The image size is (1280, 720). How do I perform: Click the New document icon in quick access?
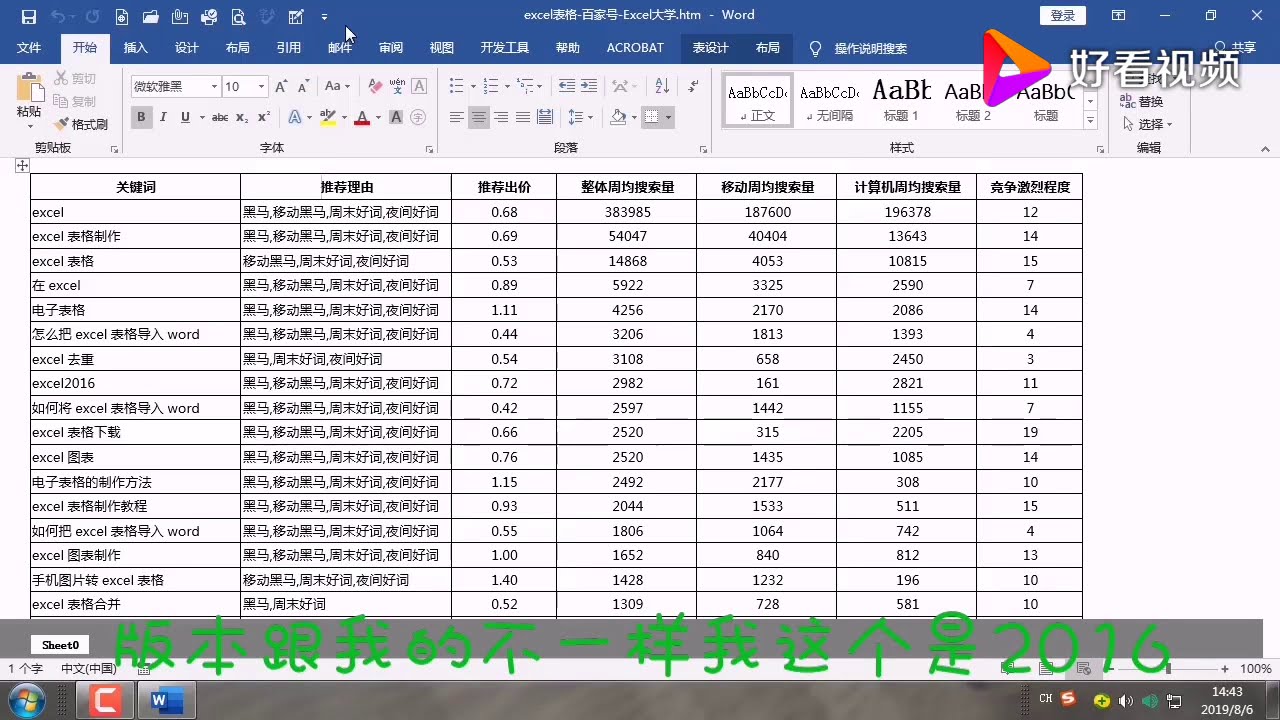122,16
